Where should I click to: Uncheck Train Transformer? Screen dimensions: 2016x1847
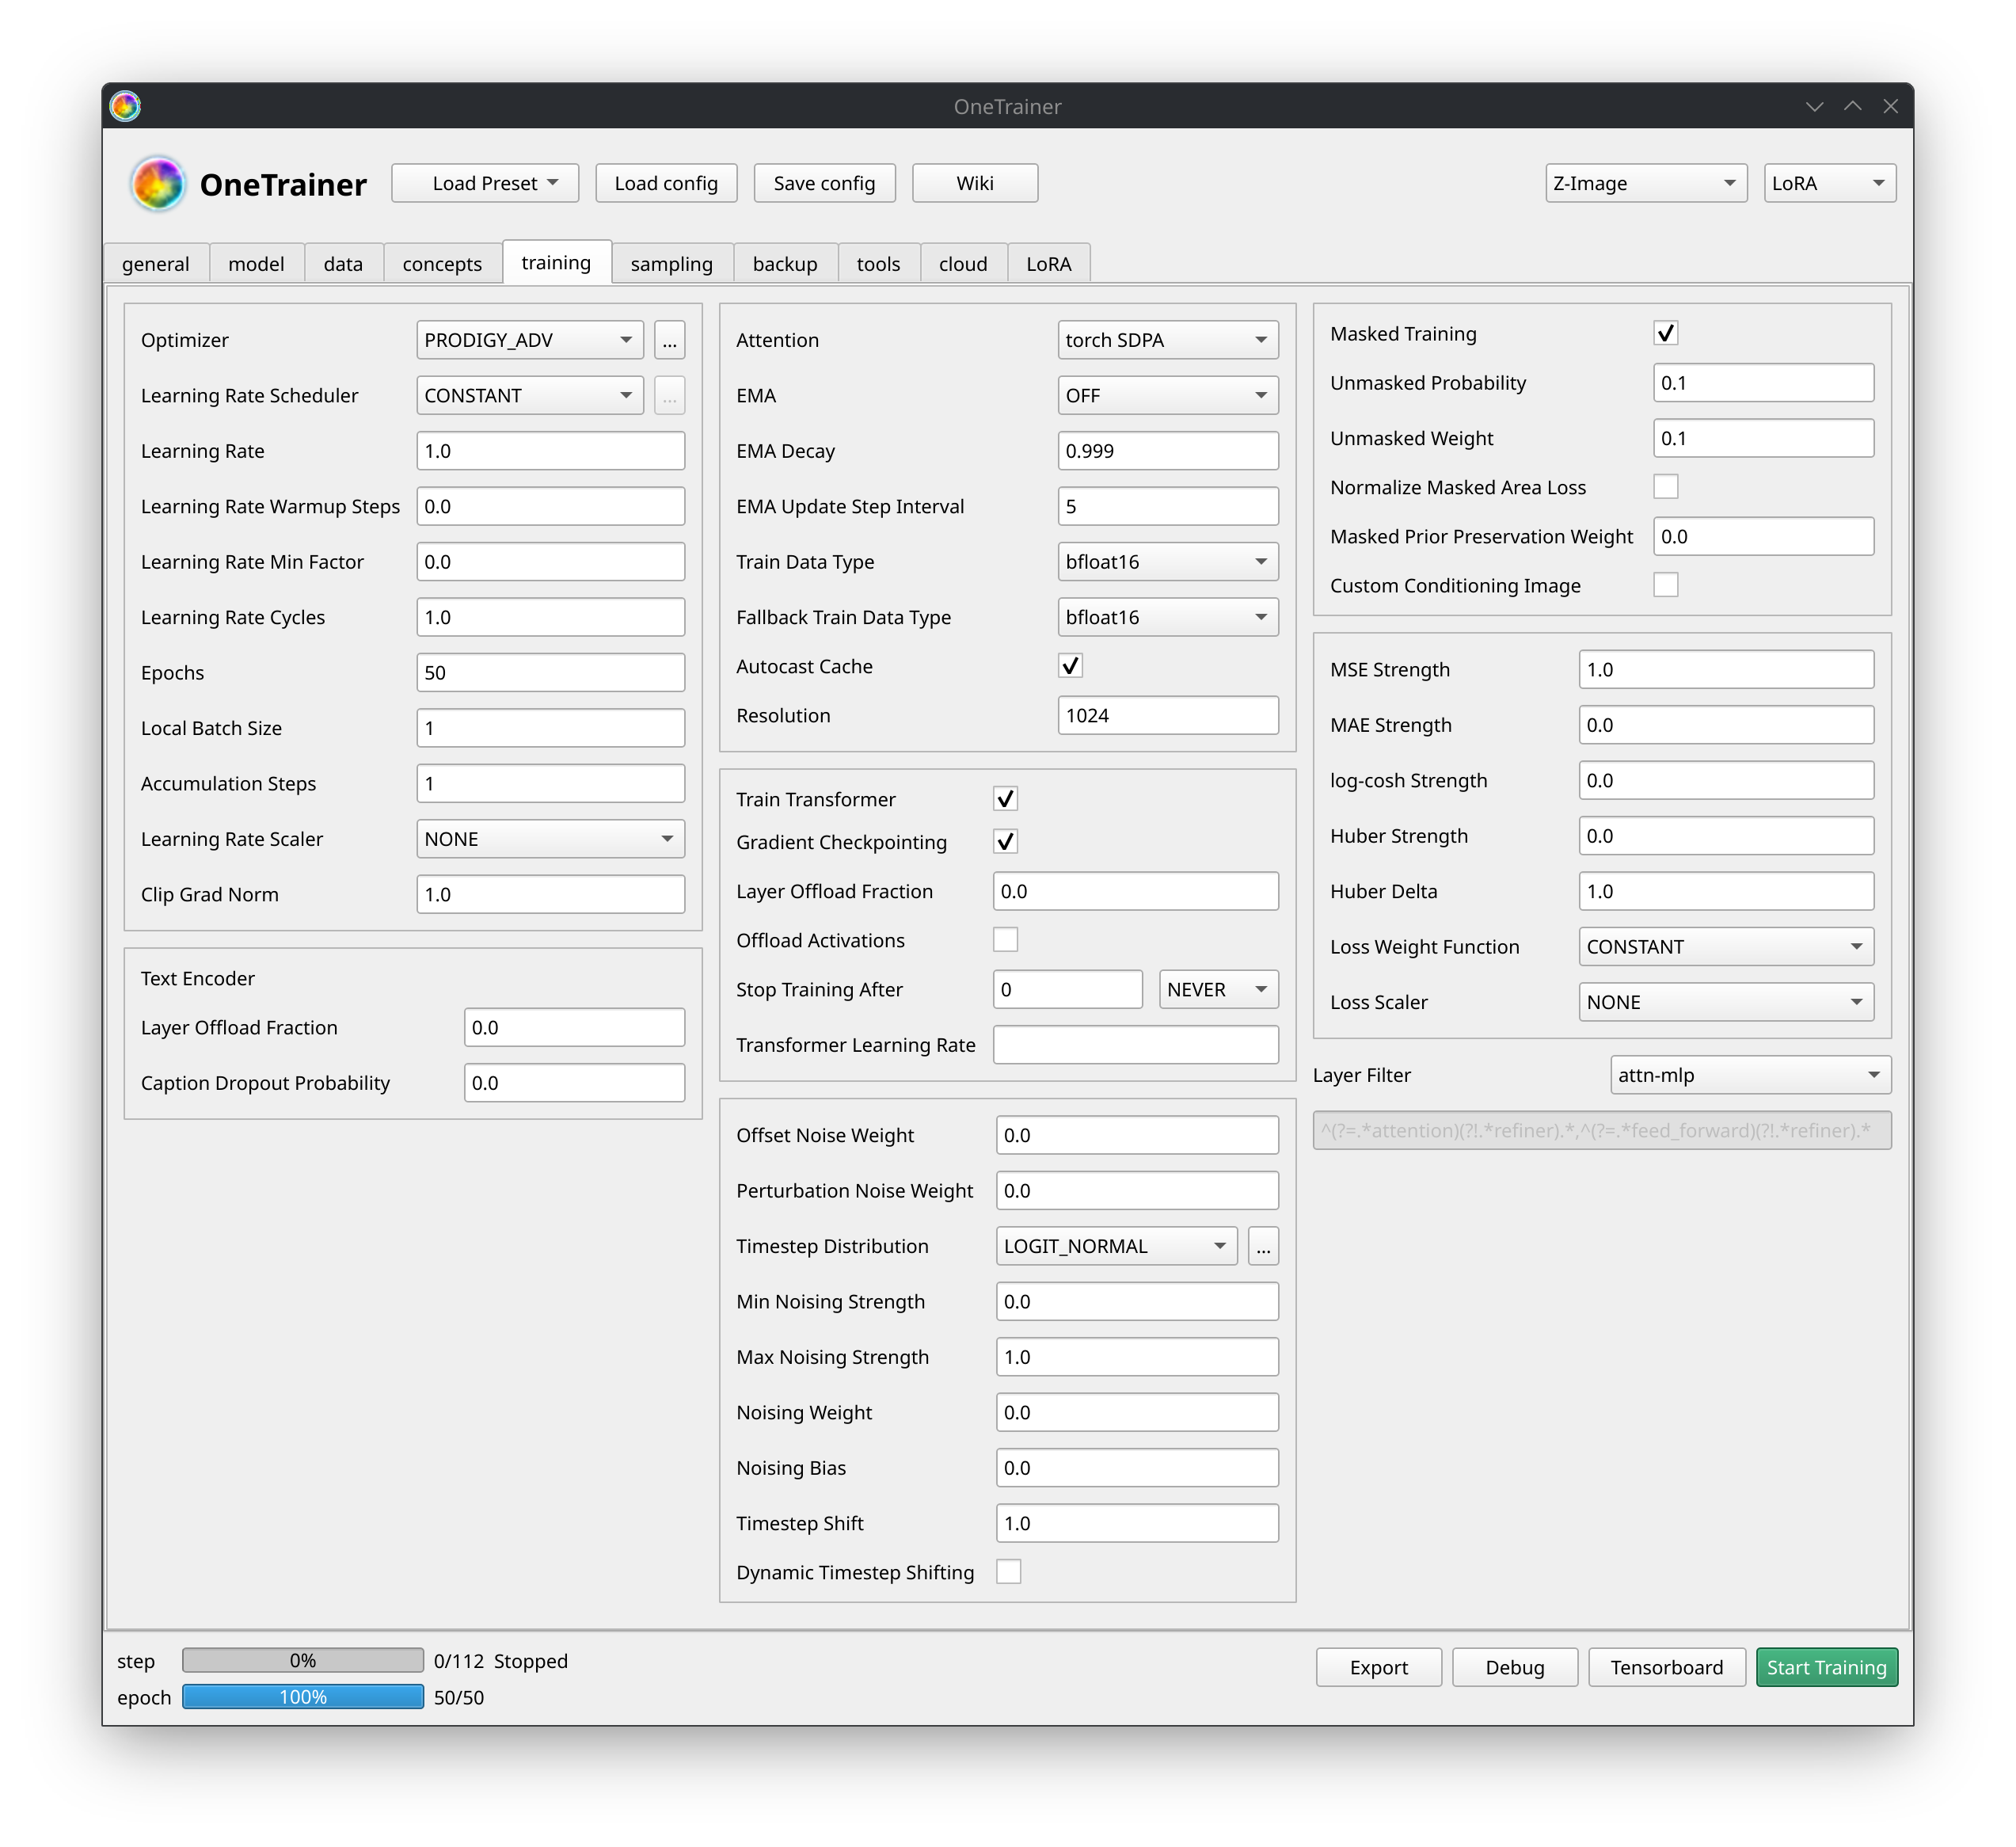1005,799
